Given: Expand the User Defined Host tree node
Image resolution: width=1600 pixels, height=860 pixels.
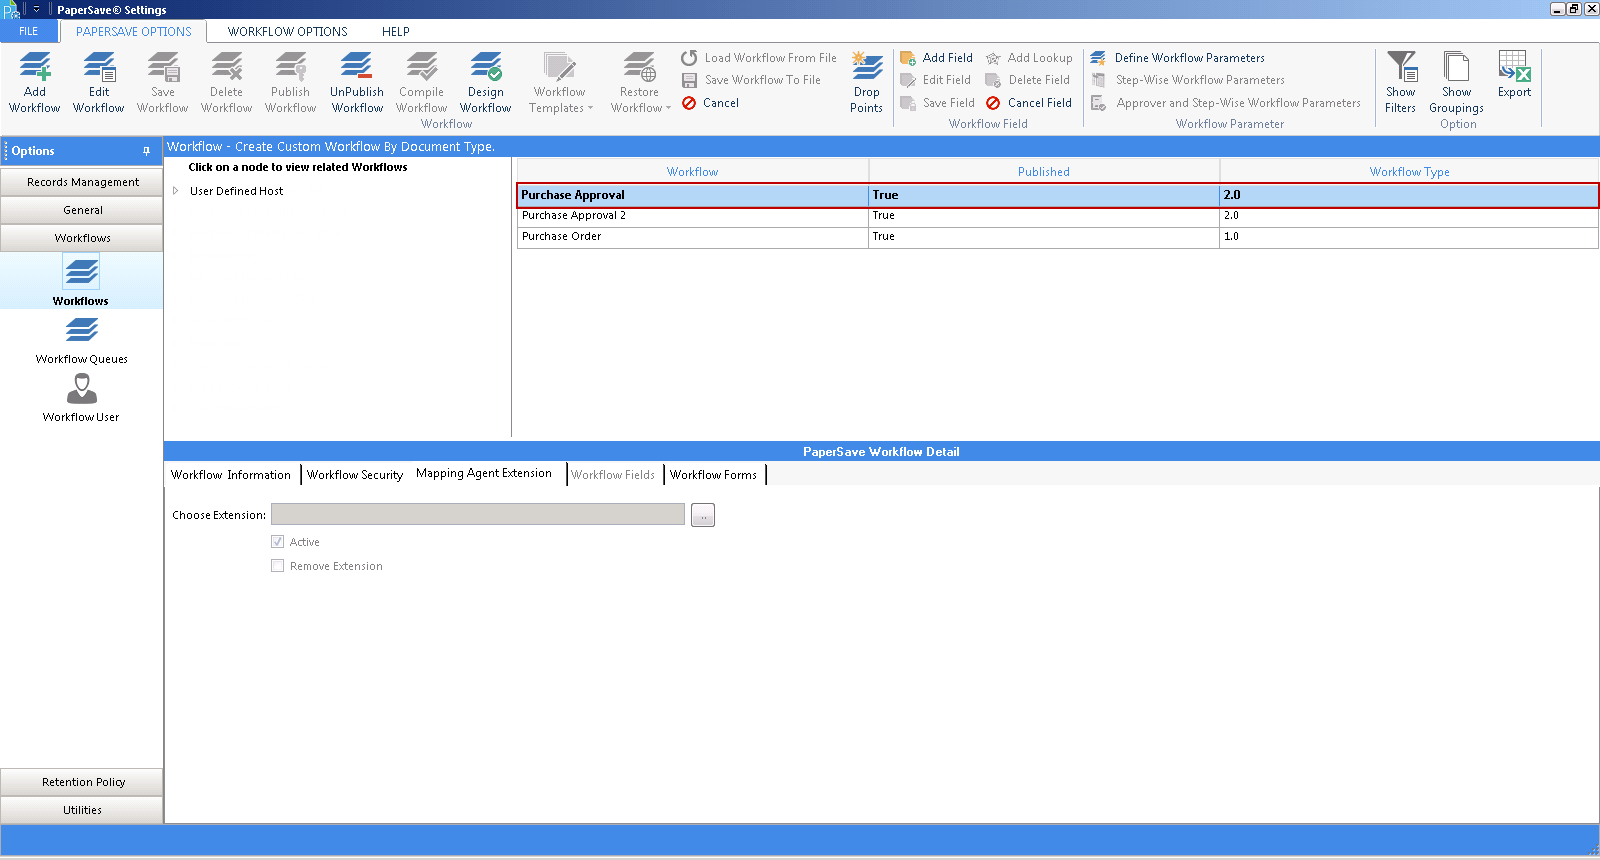Looking at the screenshot, I should tap(176, 191).
